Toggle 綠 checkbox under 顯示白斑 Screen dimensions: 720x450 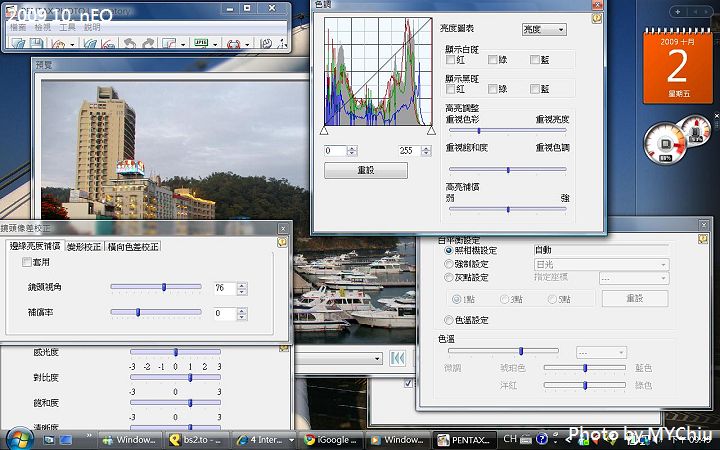click(x=493, y=59)
